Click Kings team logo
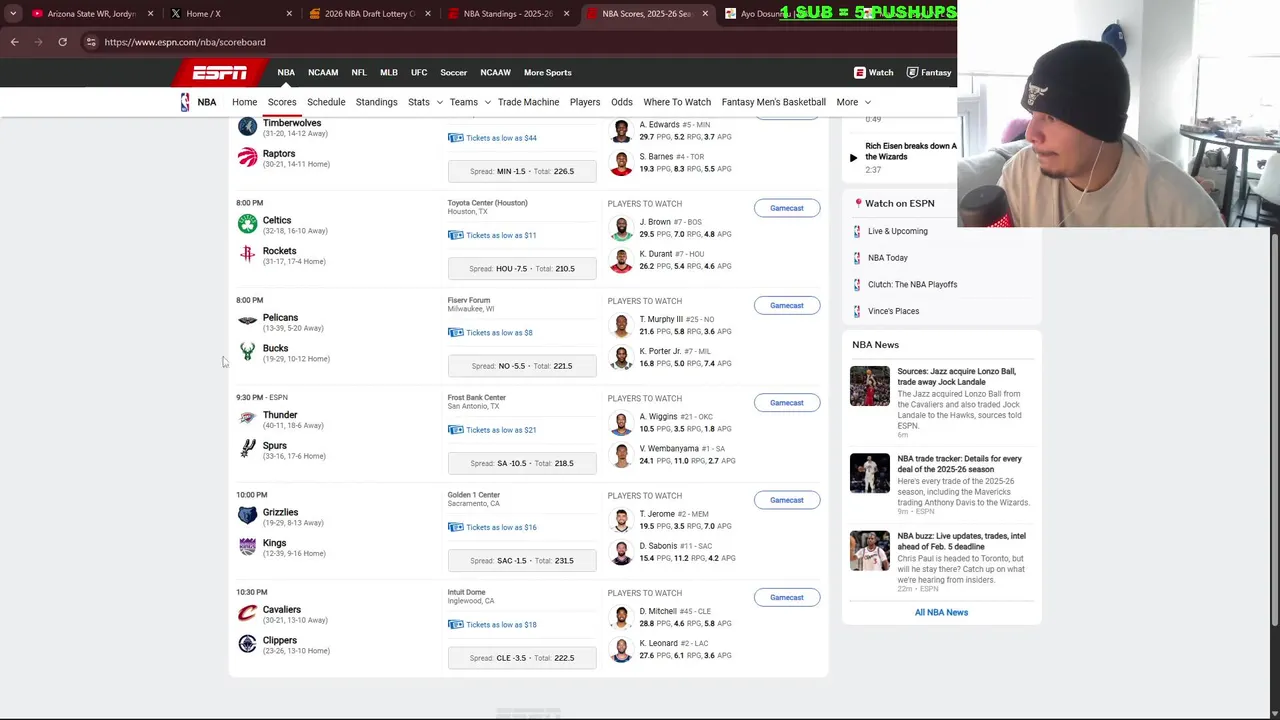The image size is (1280, 720). click(247, 546)
